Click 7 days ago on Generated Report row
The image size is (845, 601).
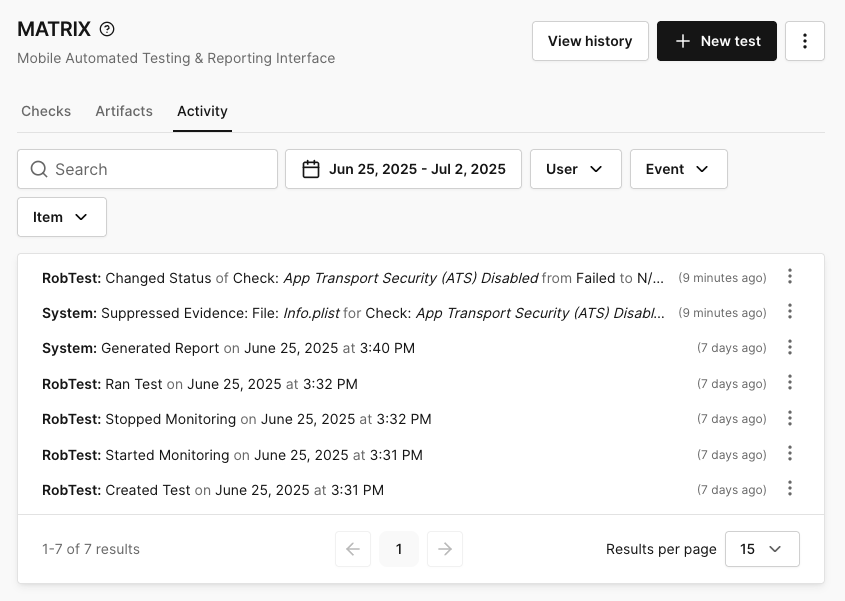point(731,348)
